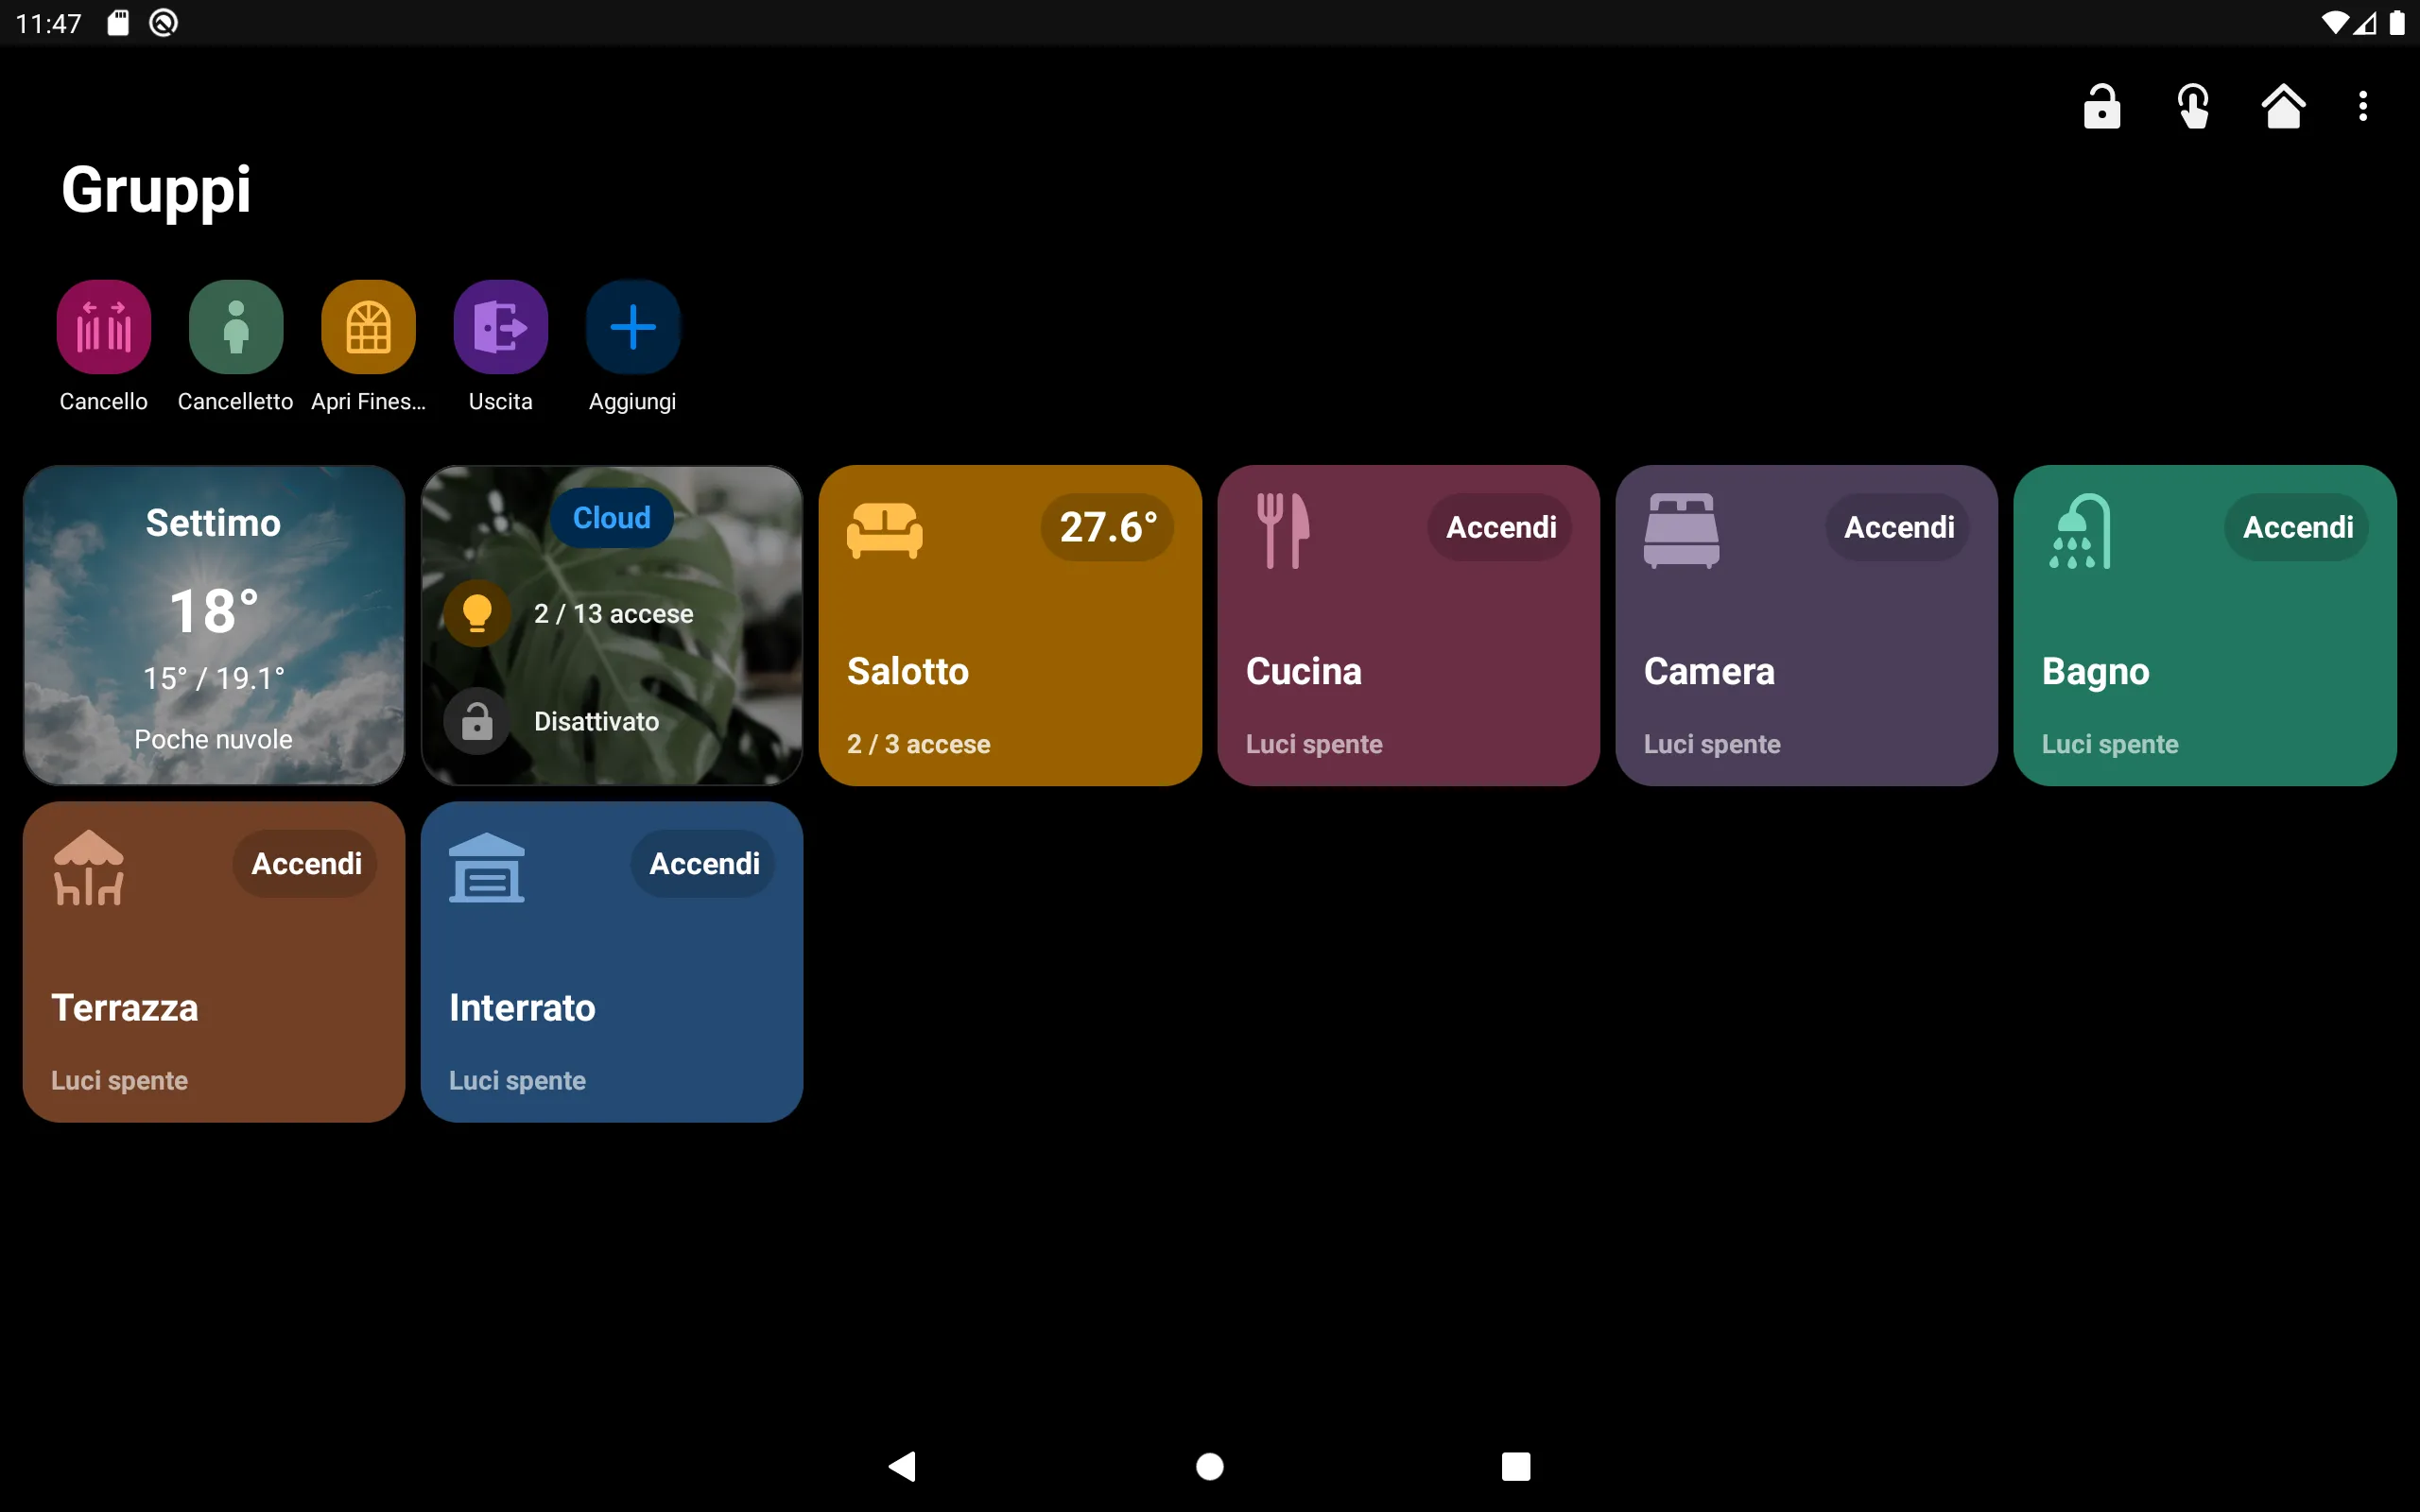
Task: Tap the light bulb icon on Cloud card
Action: (477, 613)
